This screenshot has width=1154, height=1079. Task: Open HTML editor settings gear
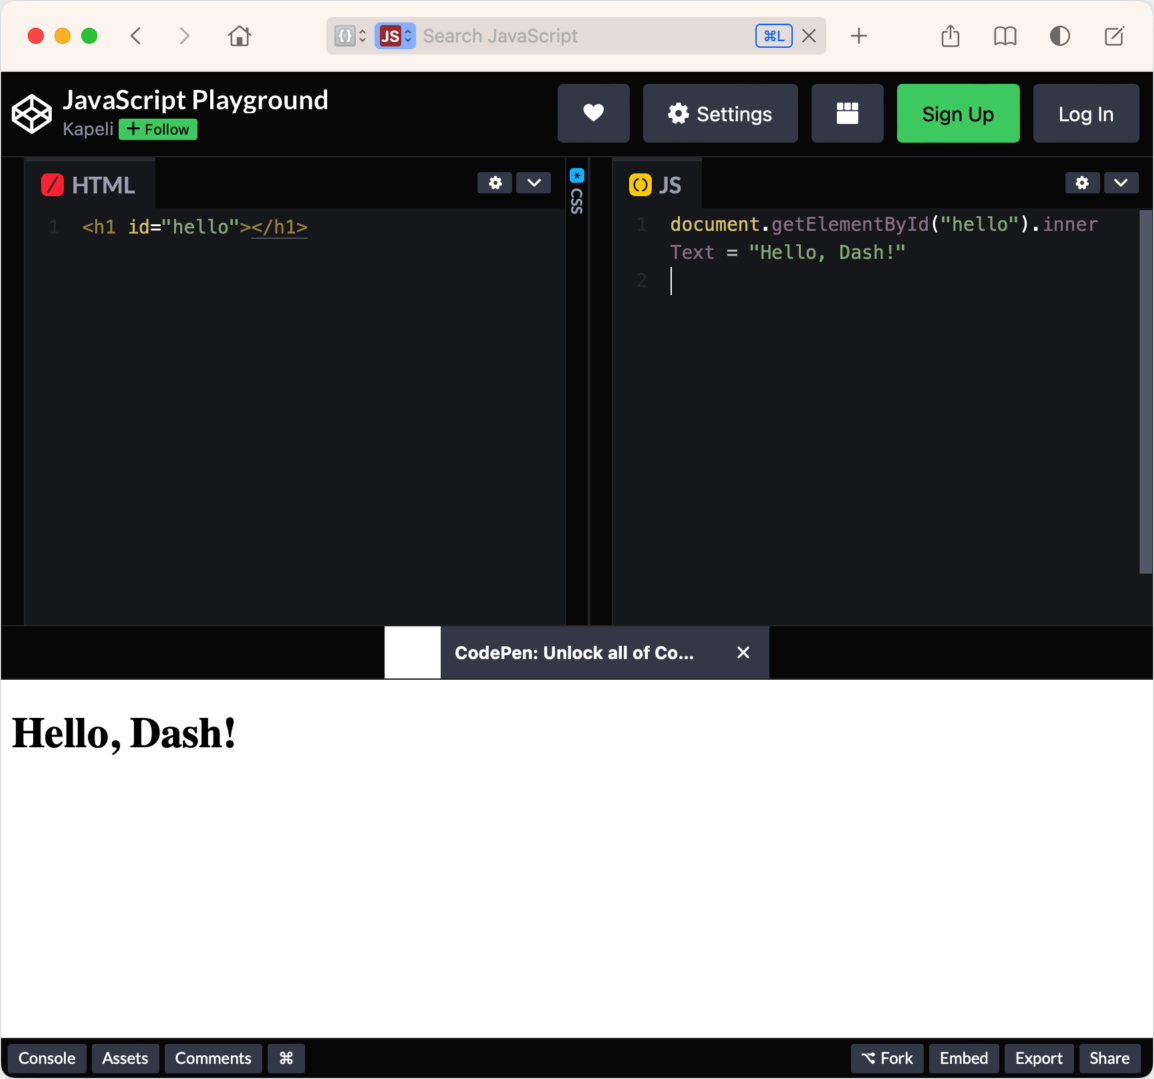[x=495, y=183]
